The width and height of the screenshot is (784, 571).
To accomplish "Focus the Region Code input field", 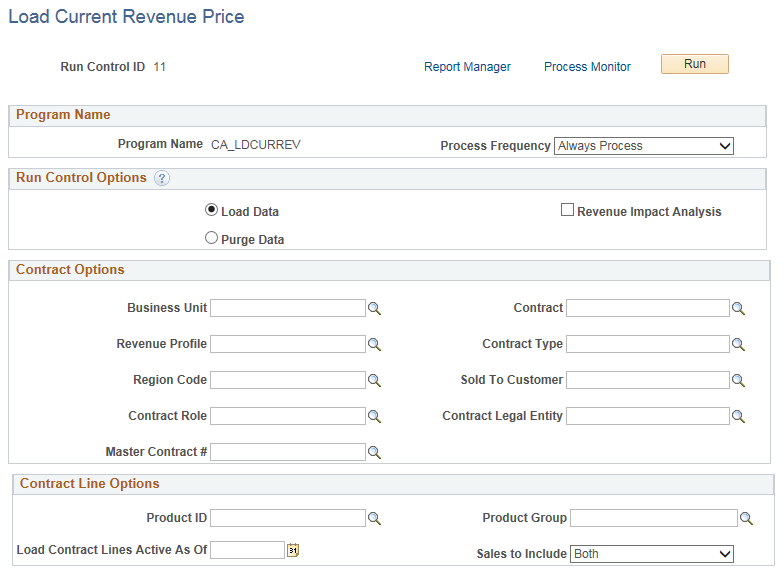I will 288,380.
